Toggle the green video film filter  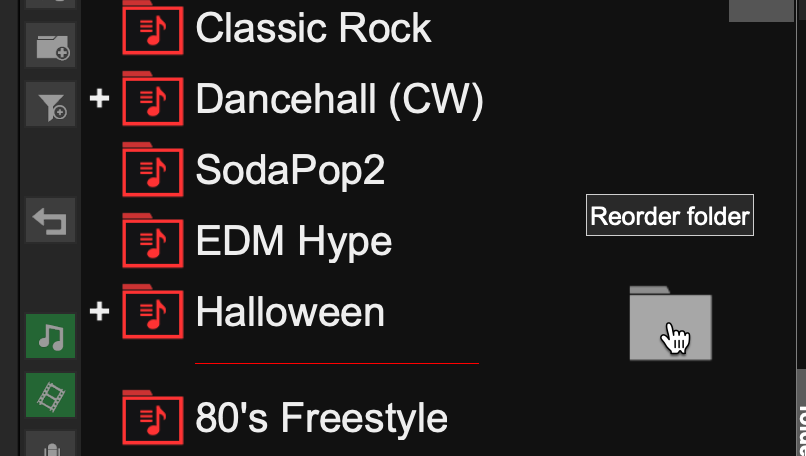click(x=50, y=395)
